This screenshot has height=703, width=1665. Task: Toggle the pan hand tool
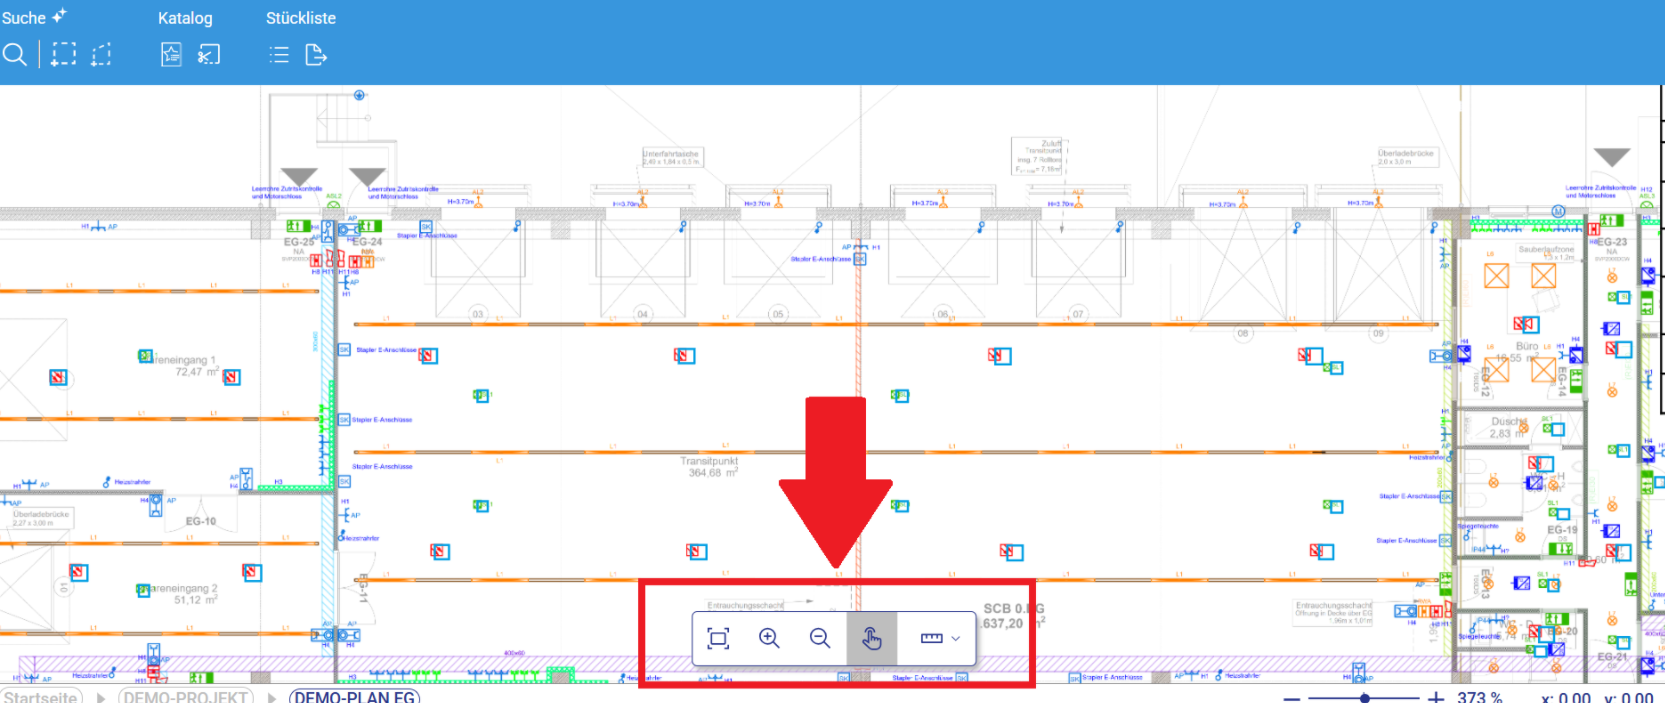[x=872, y=638]
